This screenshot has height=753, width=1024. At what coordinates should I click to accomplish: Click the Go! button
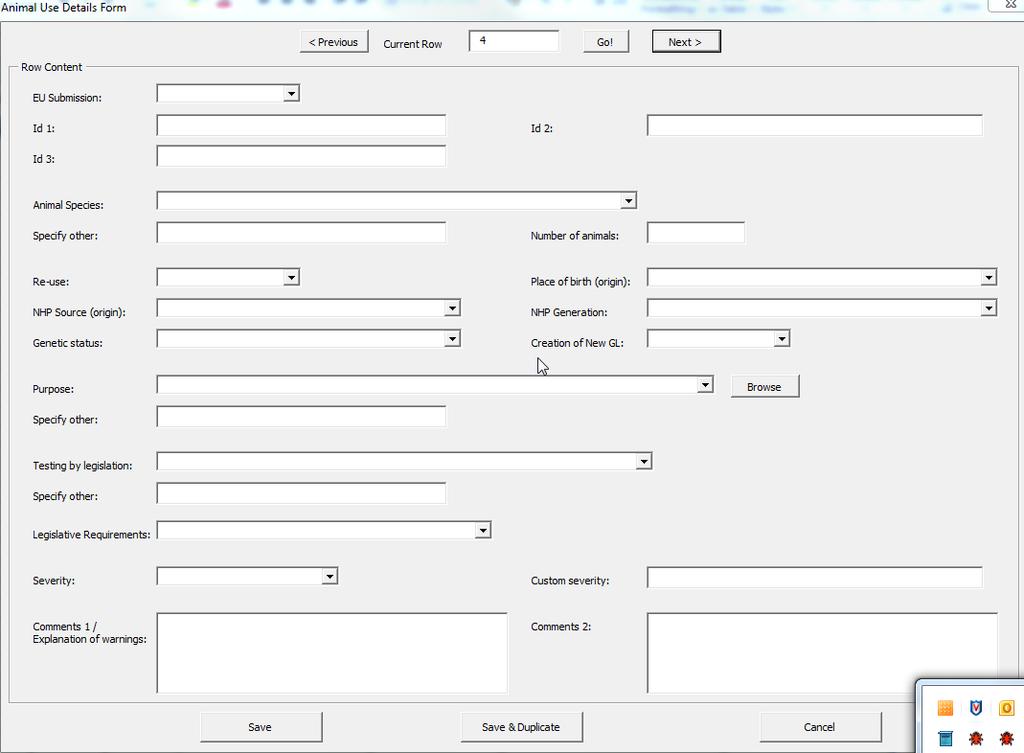point(605,42)
